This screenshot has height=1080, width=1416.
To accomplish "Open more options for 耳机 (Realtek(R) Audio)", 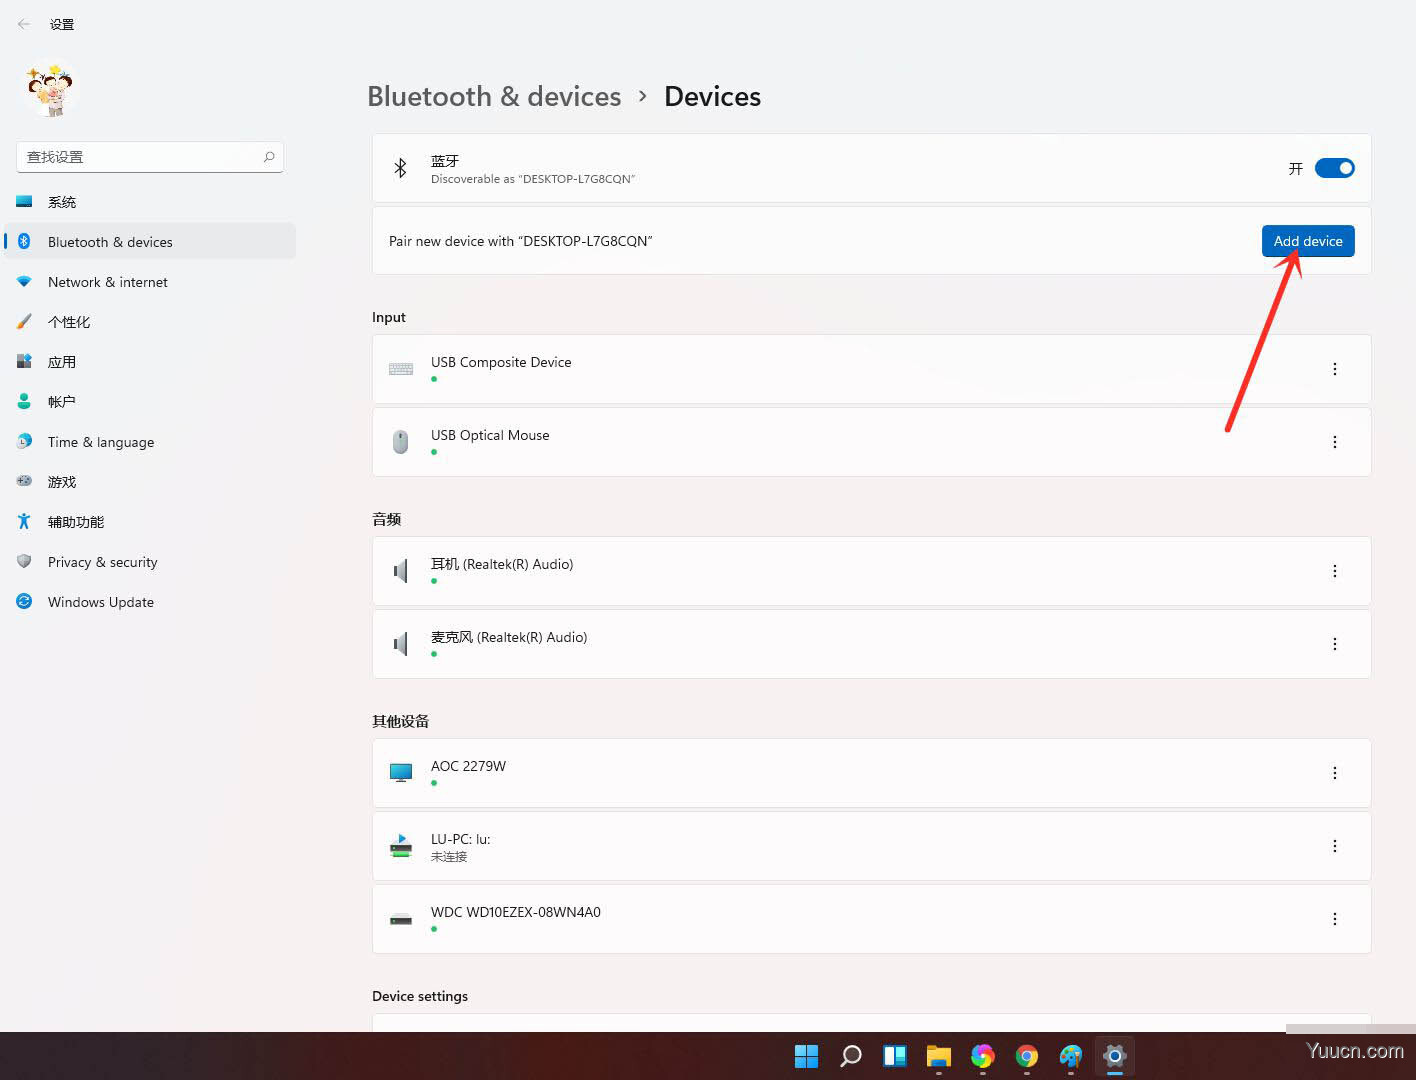I will pyautogui.click(x=1334, y=571).
